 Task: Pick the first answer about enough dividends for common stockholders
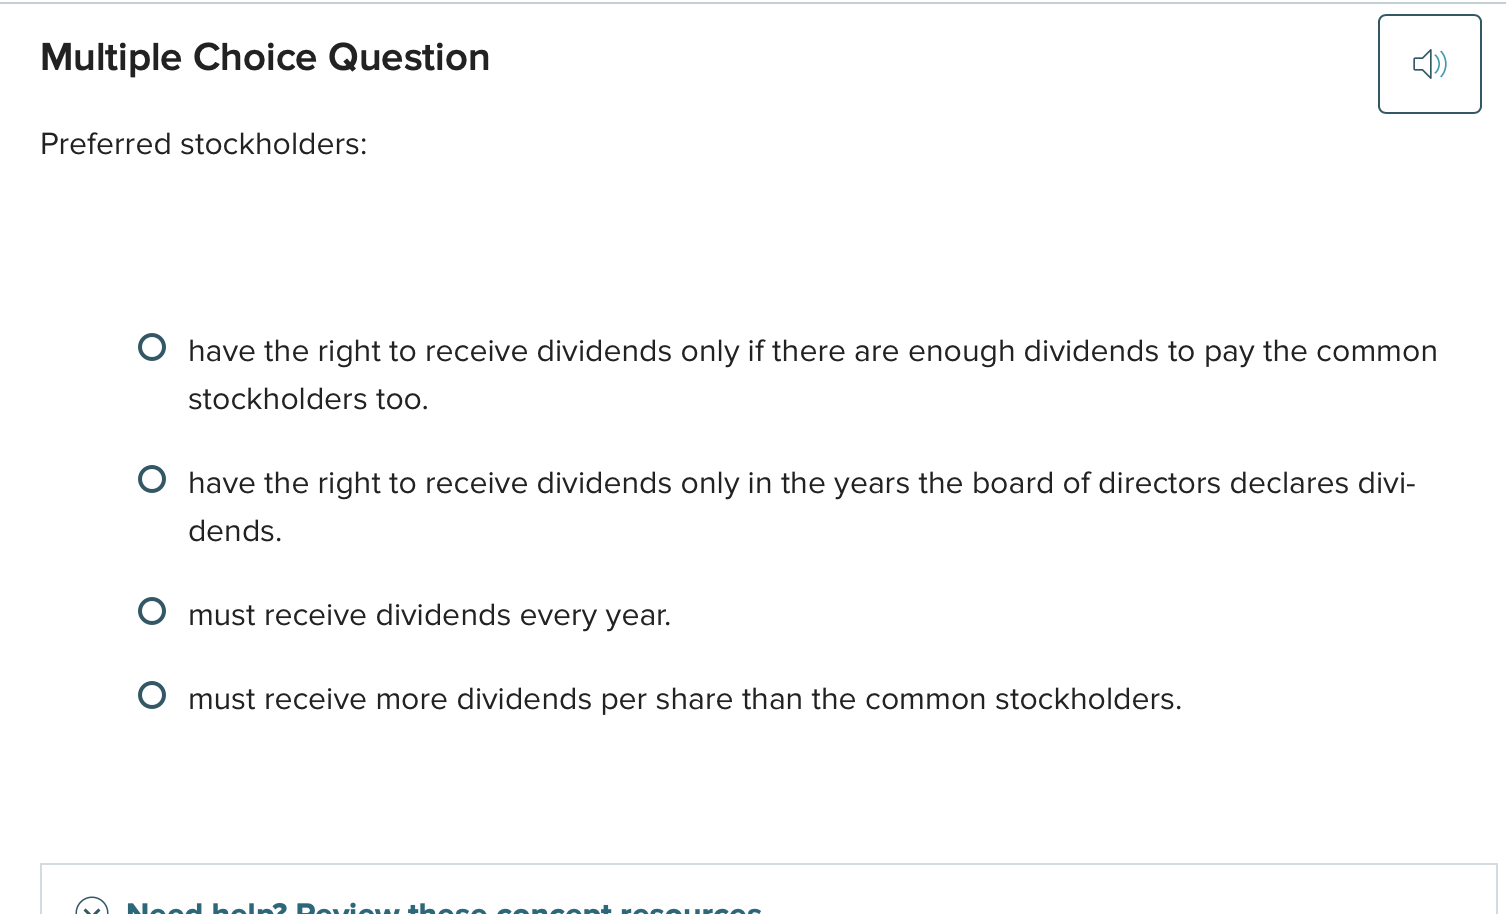[x=152, y=346]
